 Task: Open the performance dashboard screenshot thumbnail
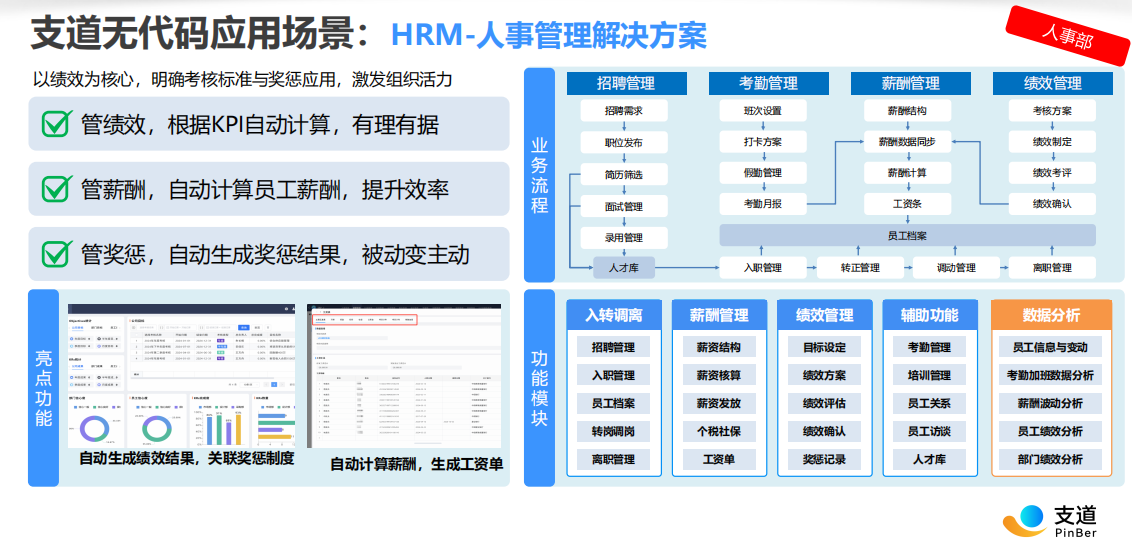pyautogui.click(x=181, y=375)
